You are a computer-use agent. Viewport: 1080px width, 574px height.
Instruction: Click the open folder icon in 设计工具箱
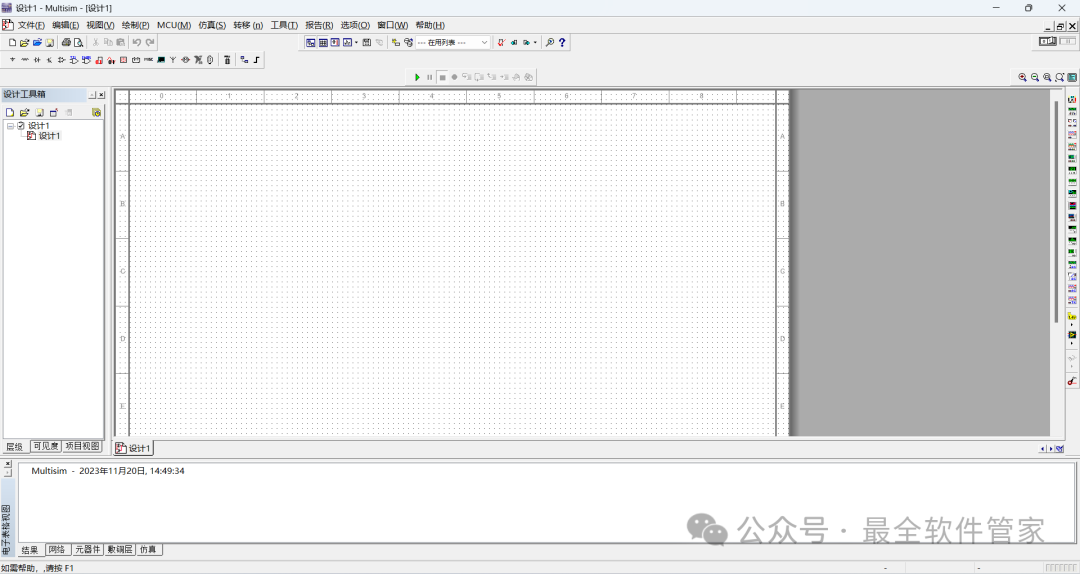click(24, 113)
